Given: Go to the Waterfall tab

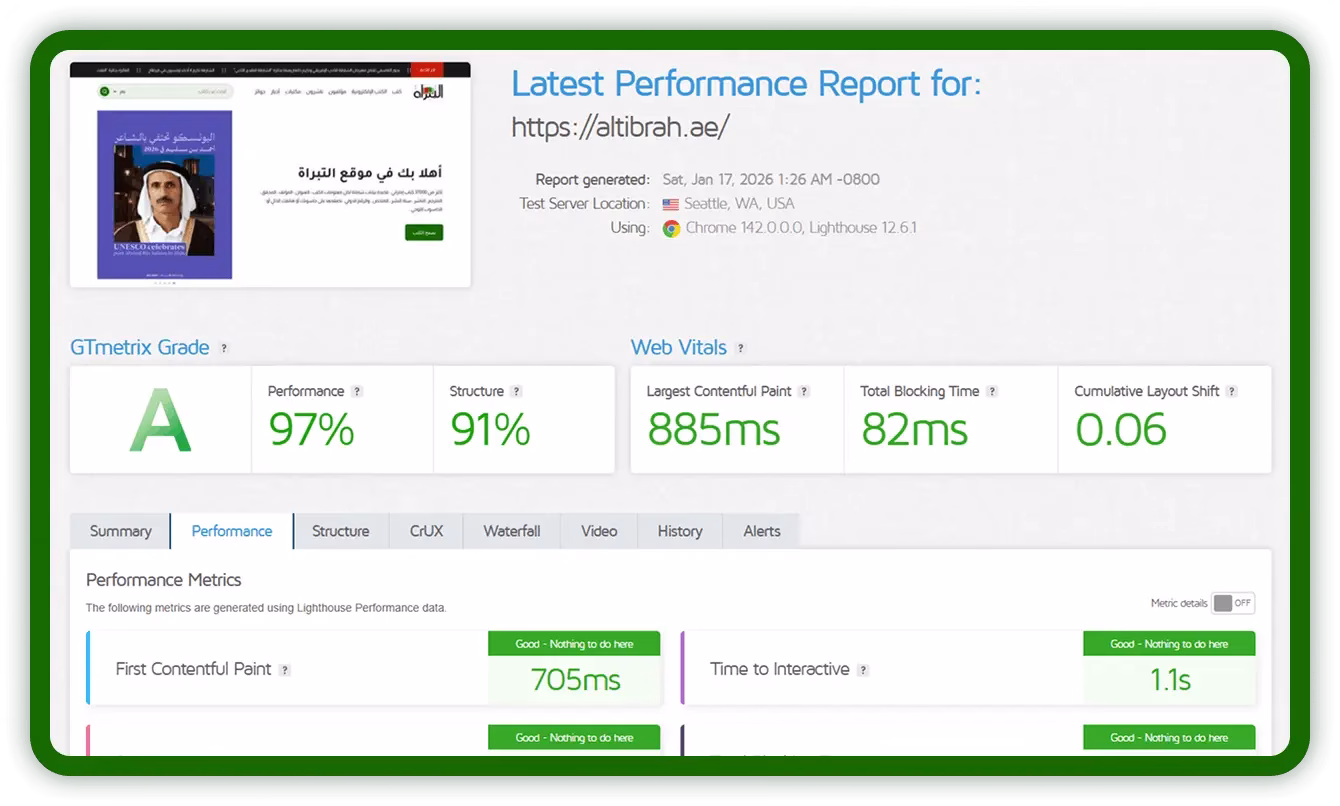Looking at the screenshot, I should 511,531.
